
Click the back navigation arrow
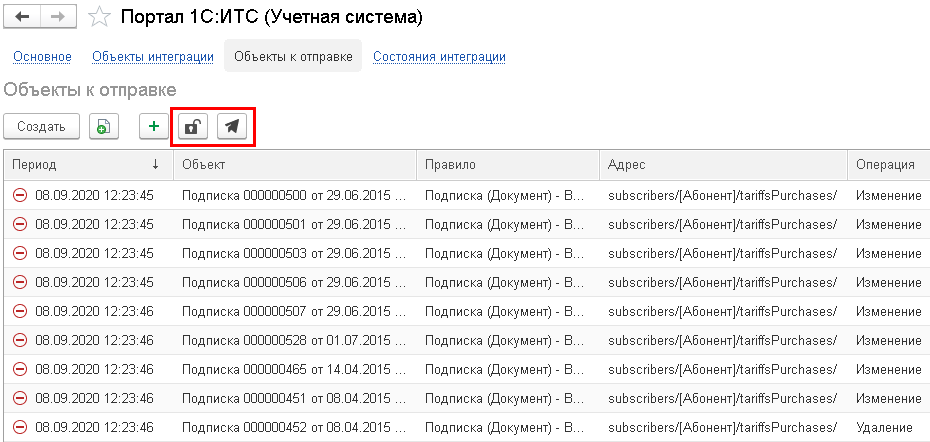point(22,17)
